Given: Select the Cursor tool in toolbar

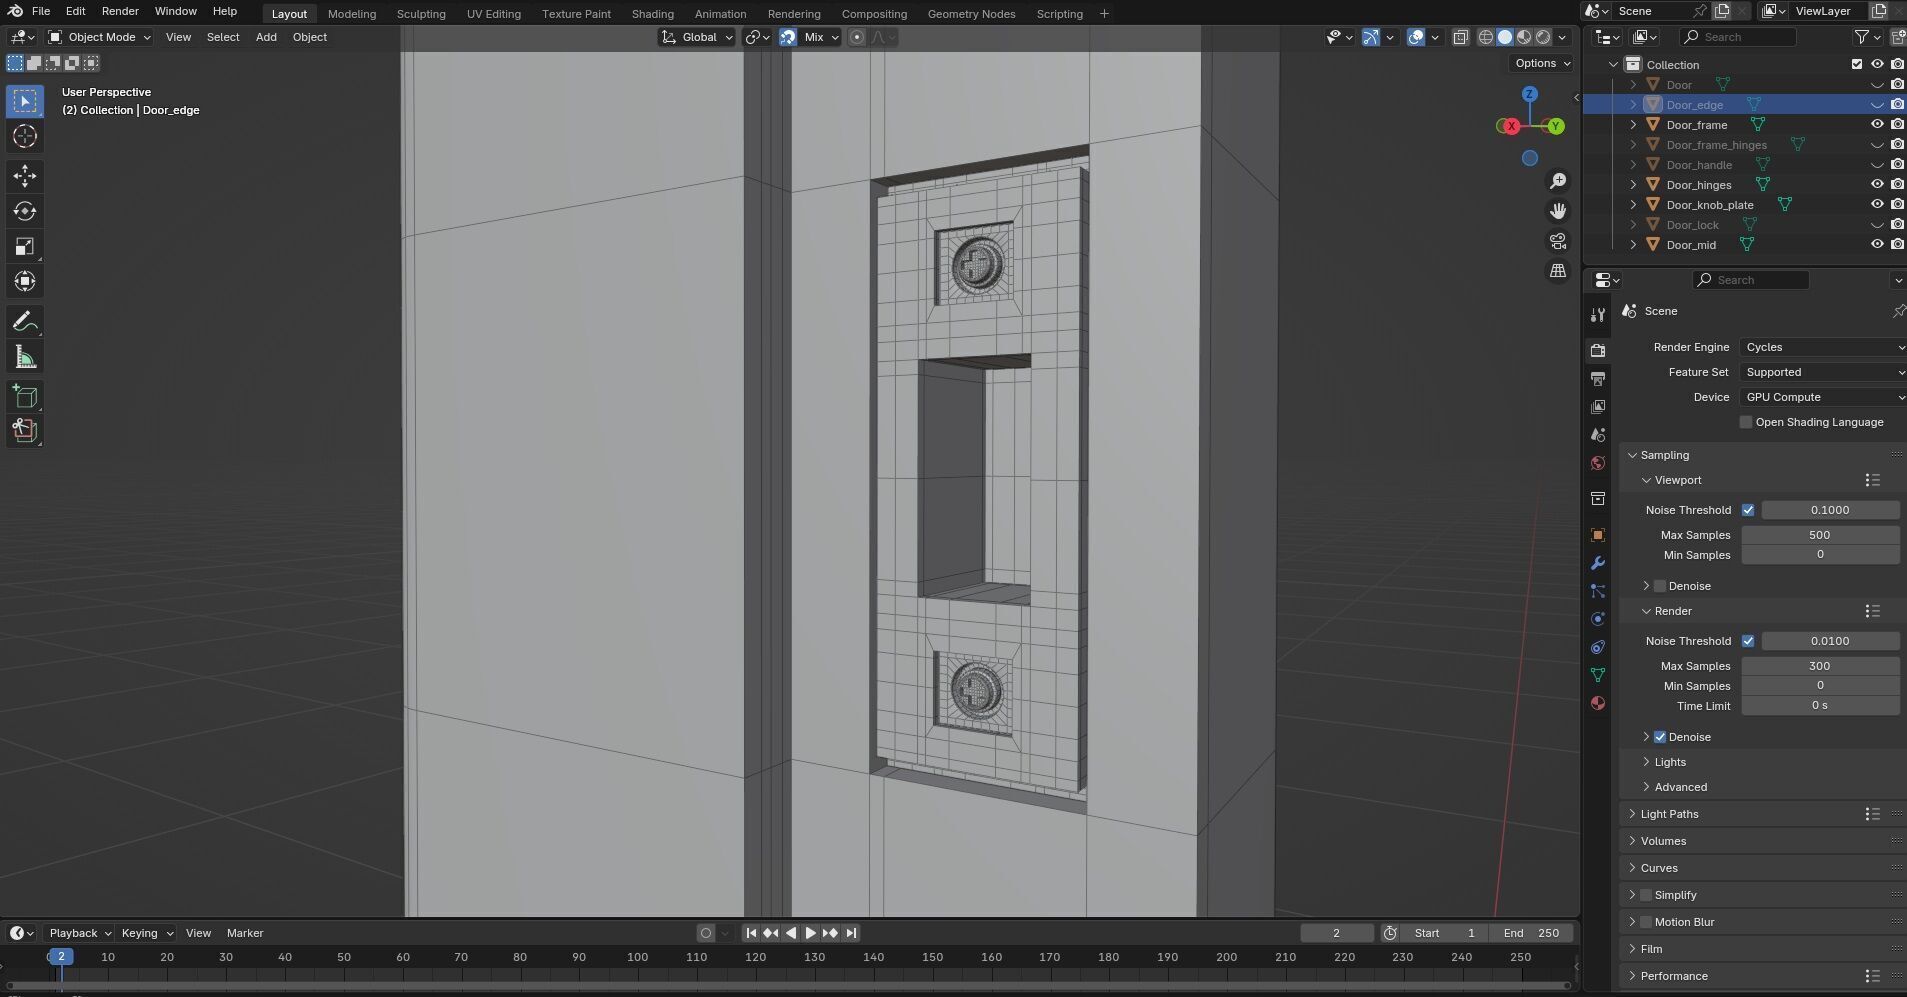Looking at the screenshot, I should click(x=25, y=136).
